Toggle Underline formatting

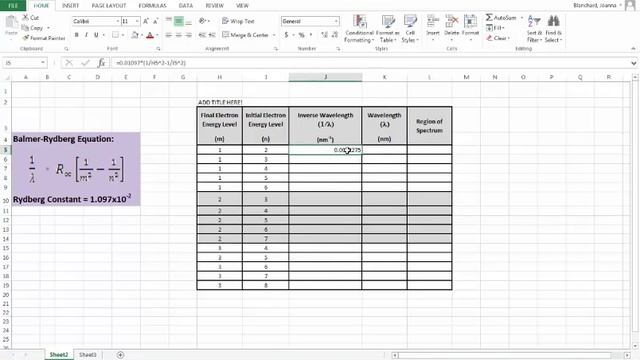pos(96,35)
